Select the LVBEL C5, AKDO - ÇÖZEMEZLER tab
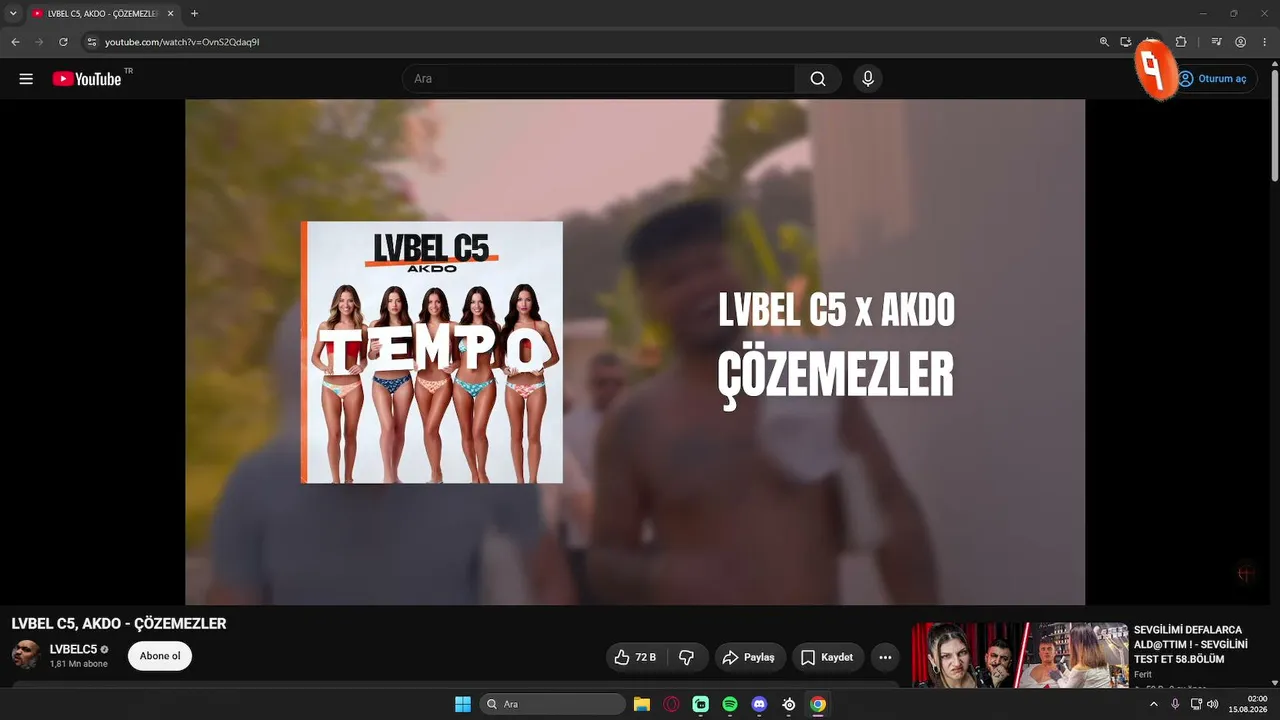This screenshot has height=720, width=1280. pos(103,13)
